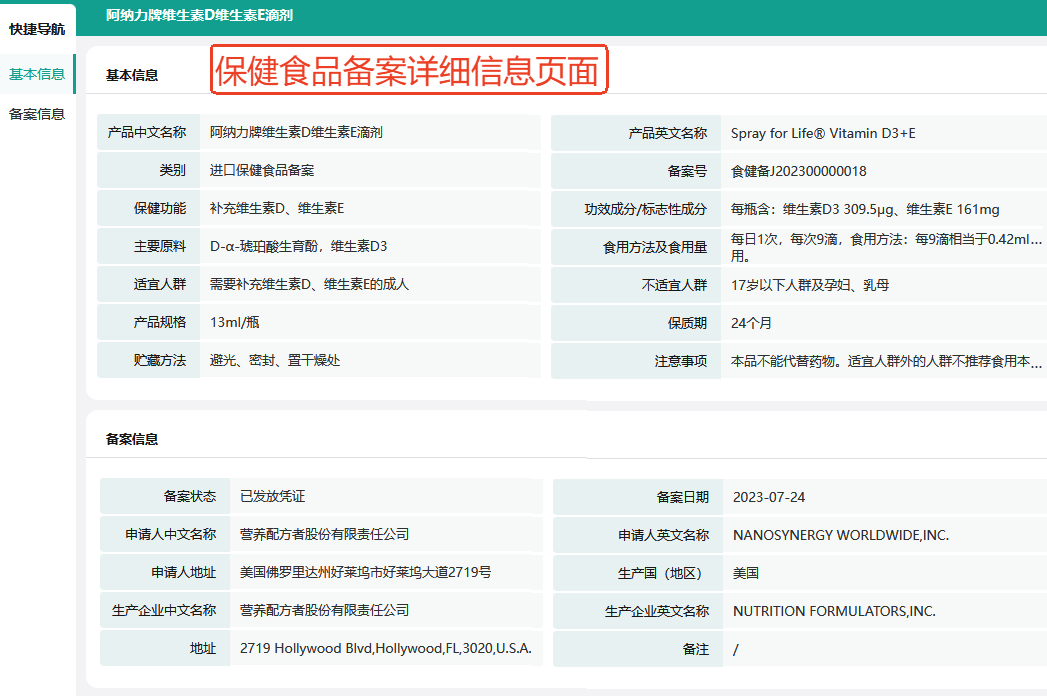
Task: Click the red 保健食品备案详细信息页面 annotation box
Action: pyautogui.click(x=409, y=71)
